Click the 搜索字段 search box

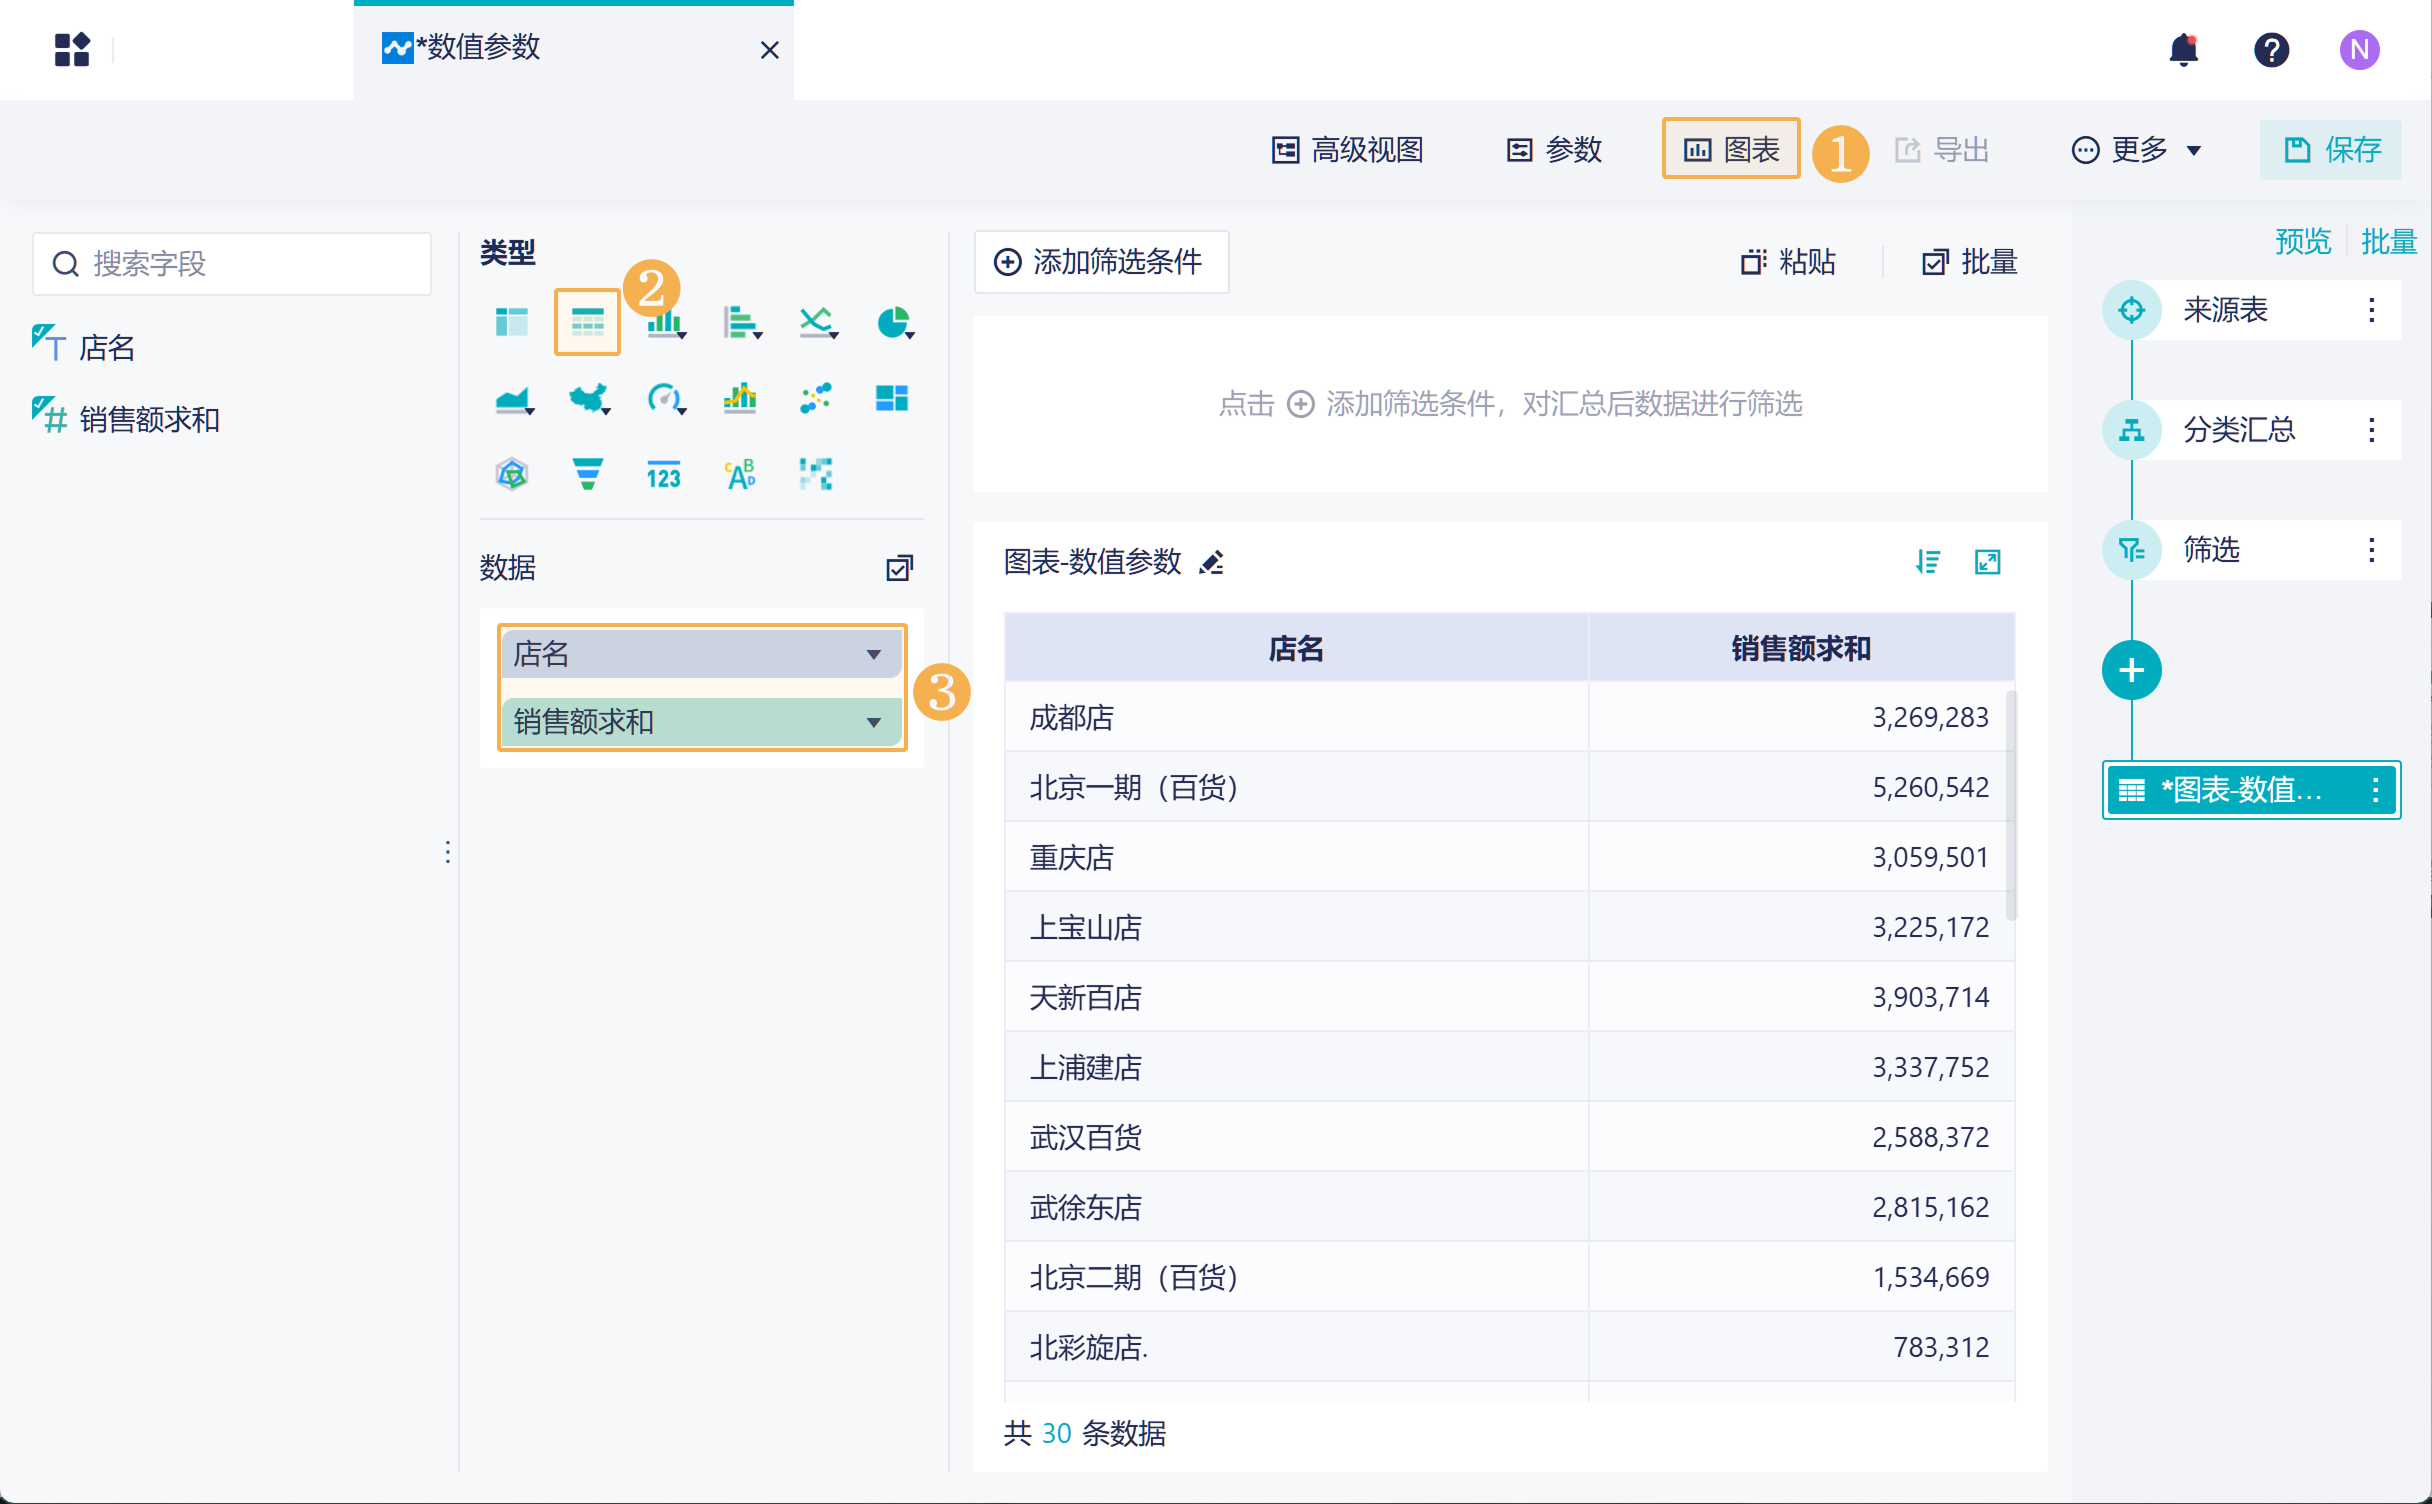(x=232, y=264)
